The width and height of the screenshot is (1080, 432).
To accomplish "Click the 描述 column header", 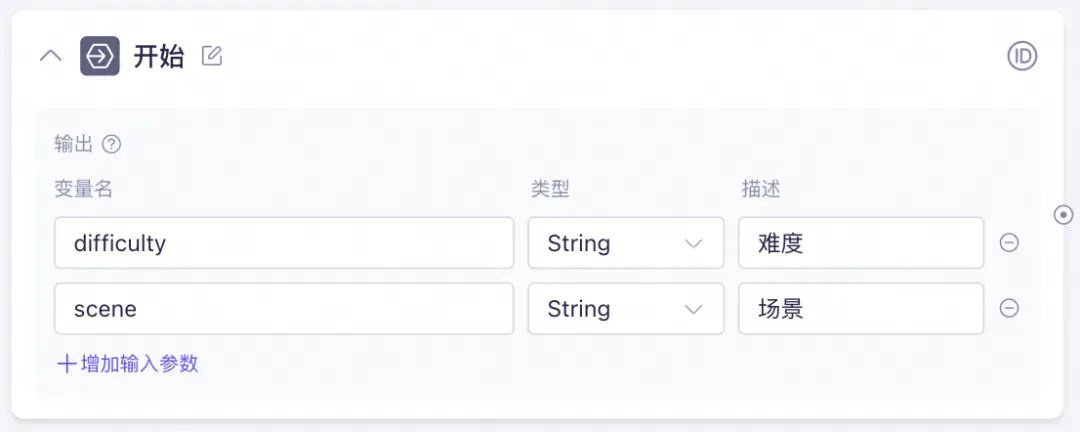I will [x=760, y=188].
